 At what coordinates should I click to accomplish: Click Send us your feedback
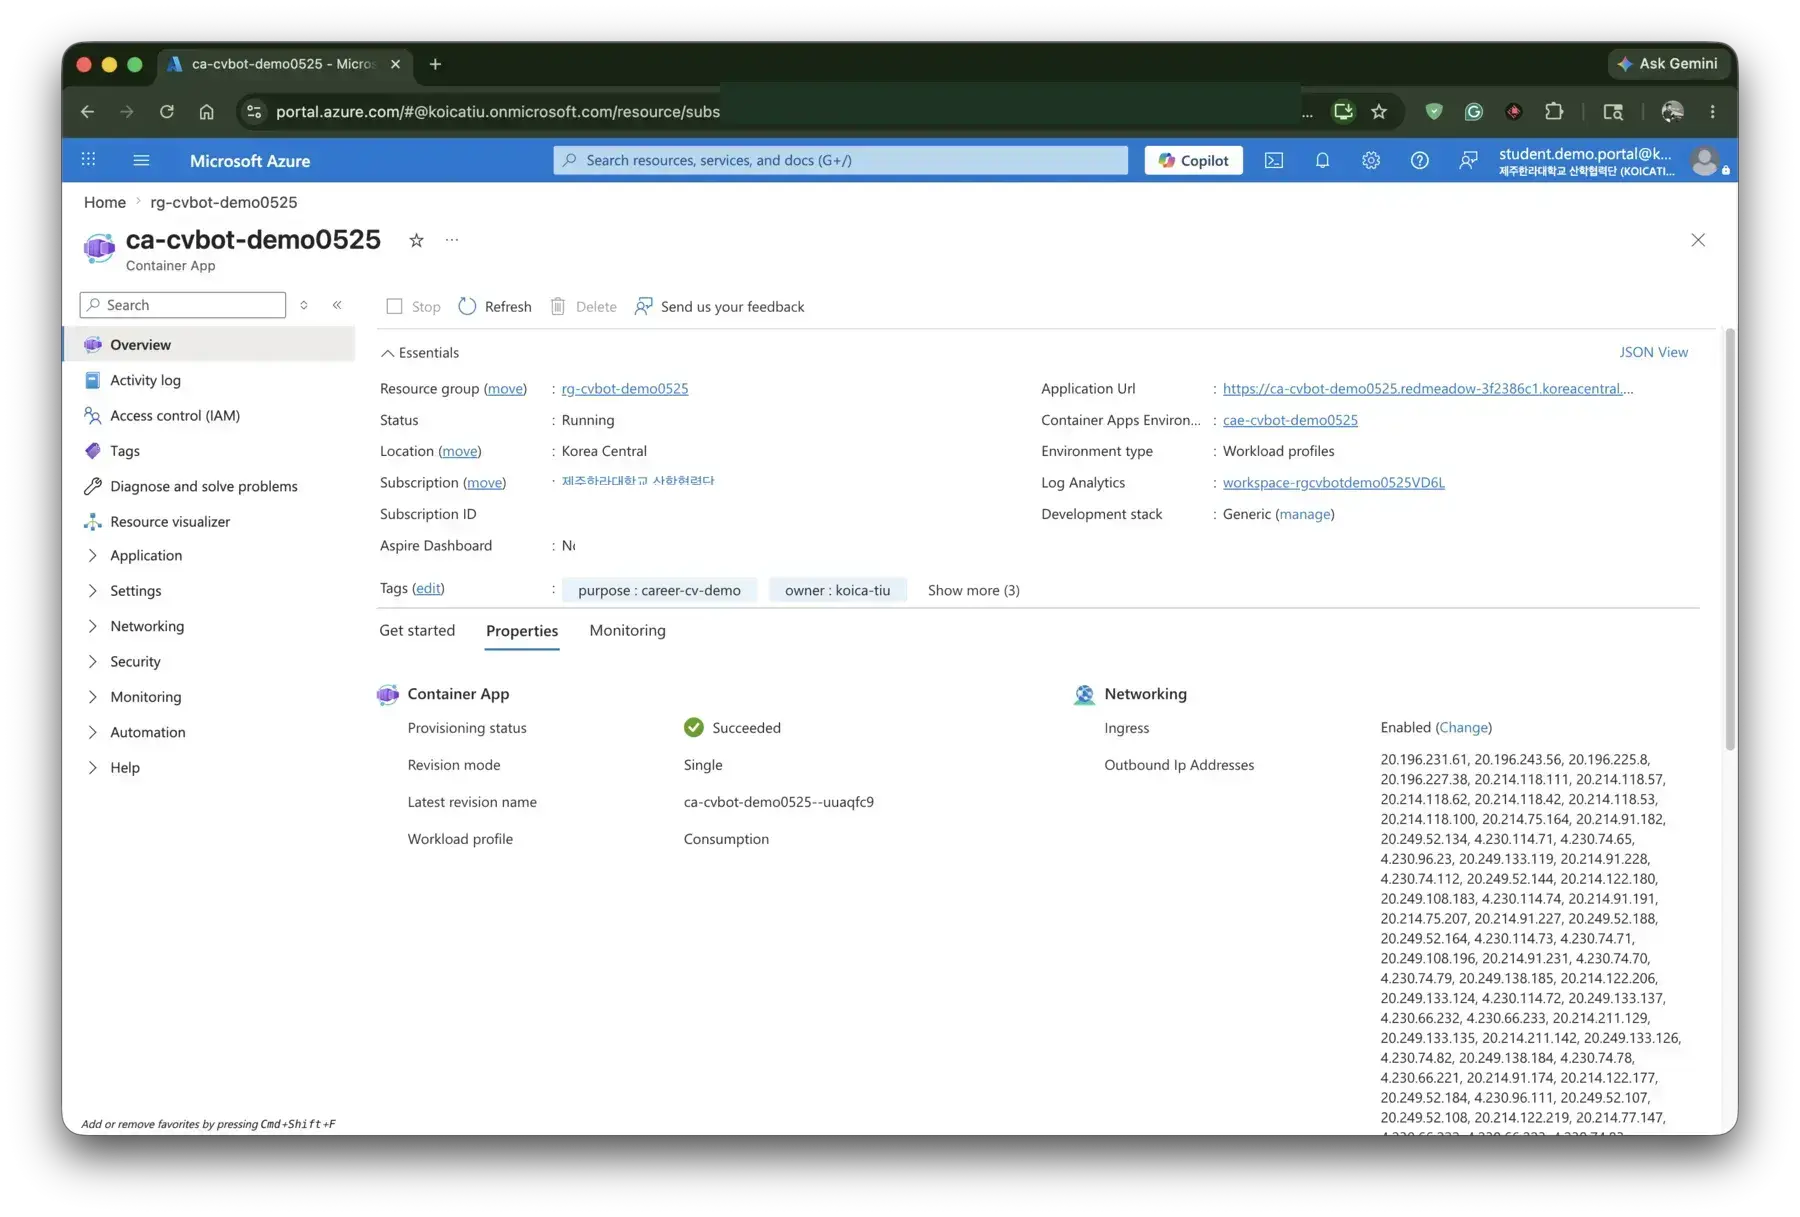(x=719, y=306)
